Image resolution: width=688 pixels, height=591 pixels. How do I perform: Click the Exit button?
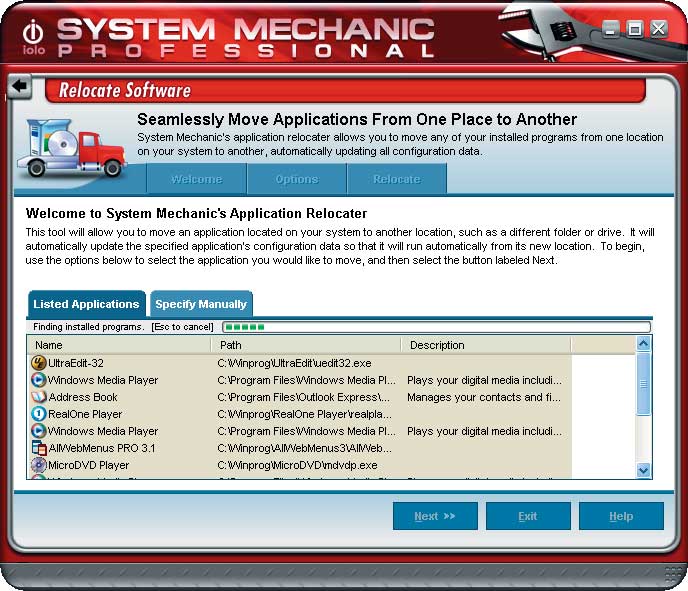[528, 516]
